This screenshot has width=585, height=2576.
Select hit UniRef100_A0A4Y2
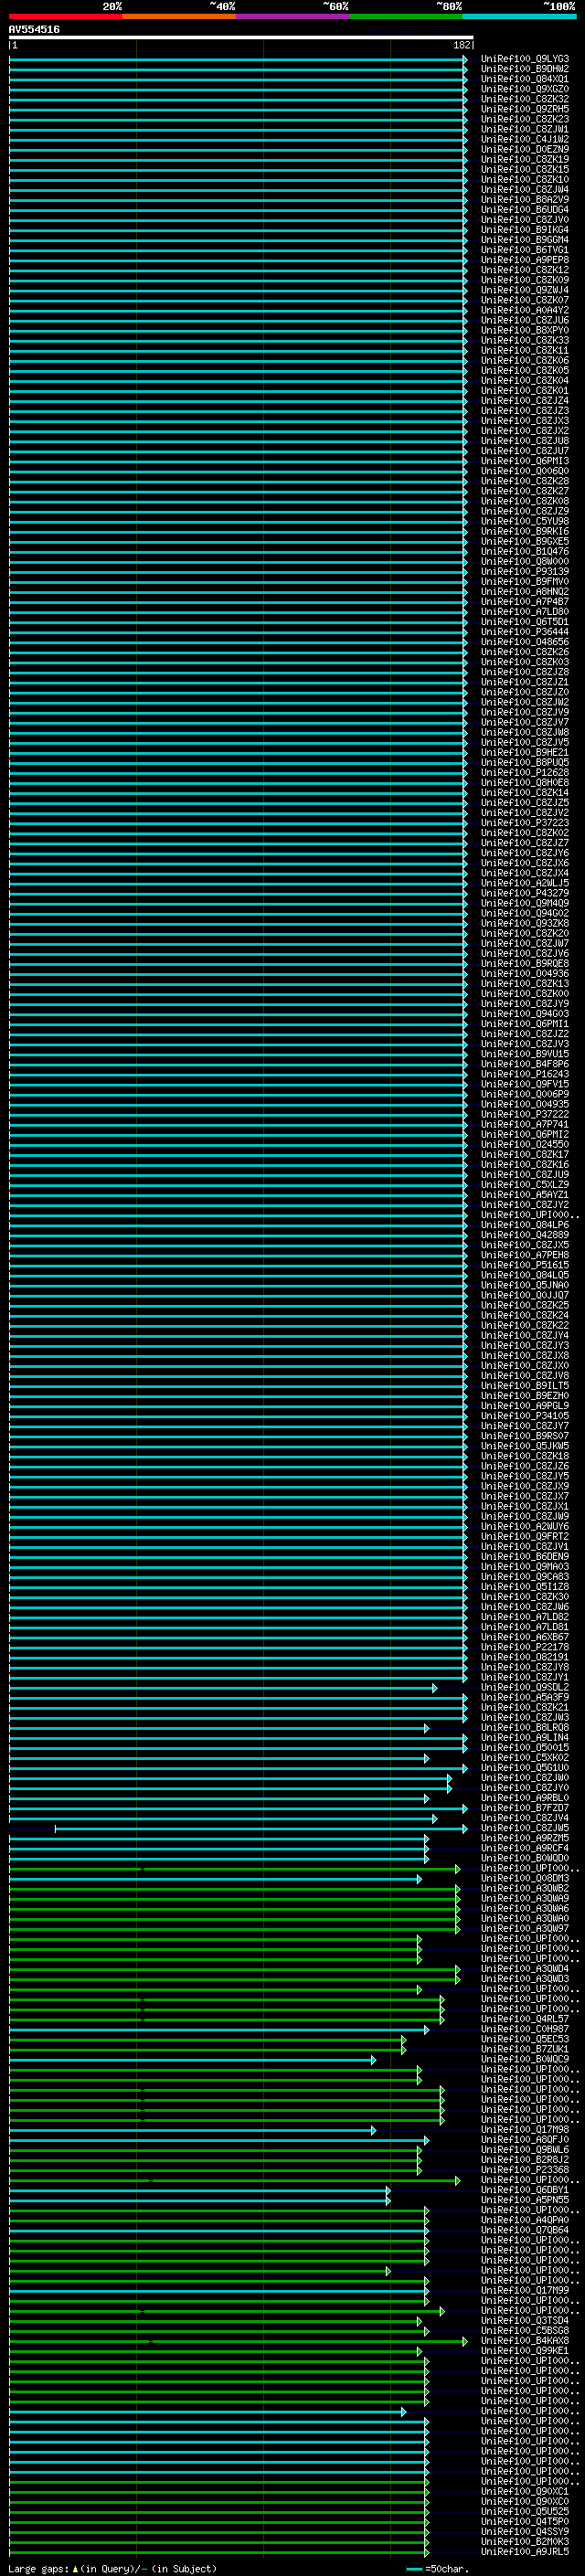tap(525, 310)
